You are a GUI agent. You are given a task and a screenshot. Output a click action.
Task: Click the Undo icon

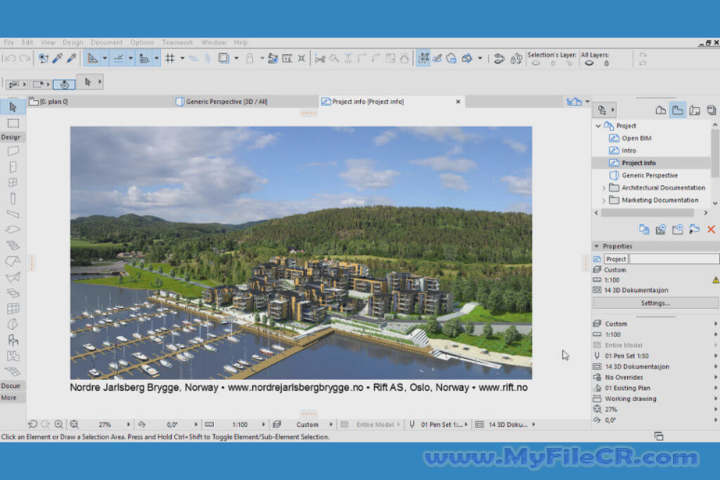click(11, 59)
